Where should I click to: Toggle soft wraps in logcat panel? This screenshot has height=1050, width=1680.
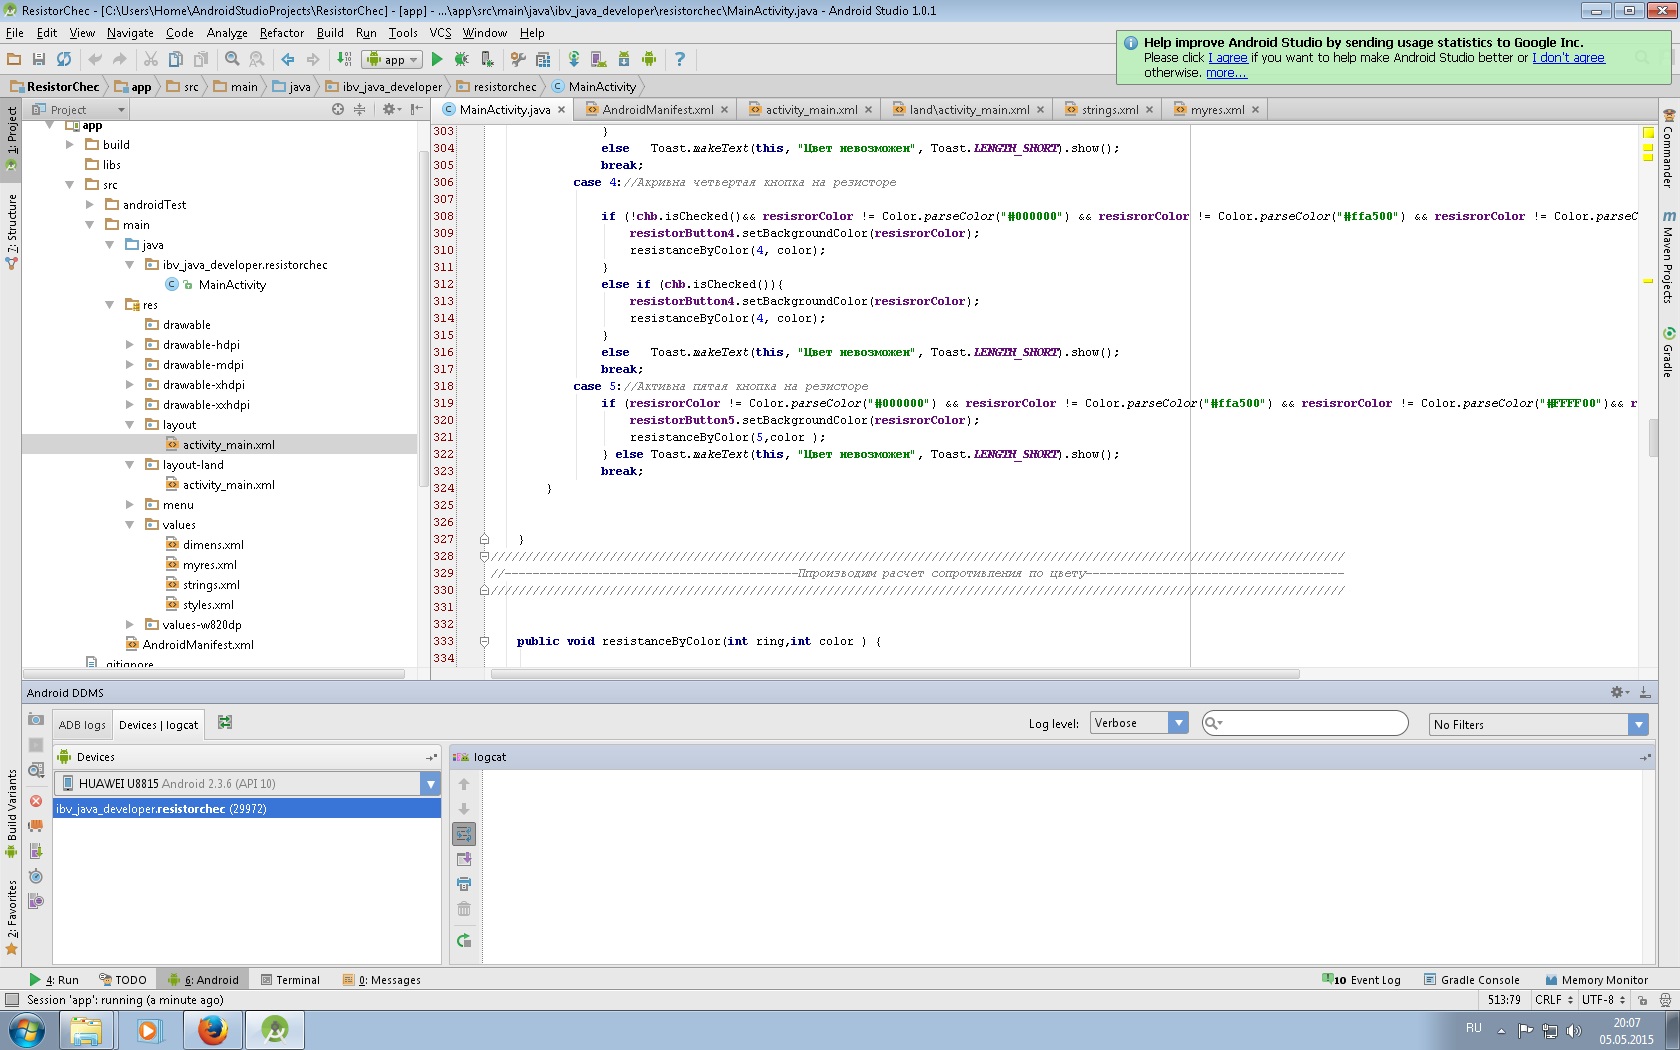[464, 834]
